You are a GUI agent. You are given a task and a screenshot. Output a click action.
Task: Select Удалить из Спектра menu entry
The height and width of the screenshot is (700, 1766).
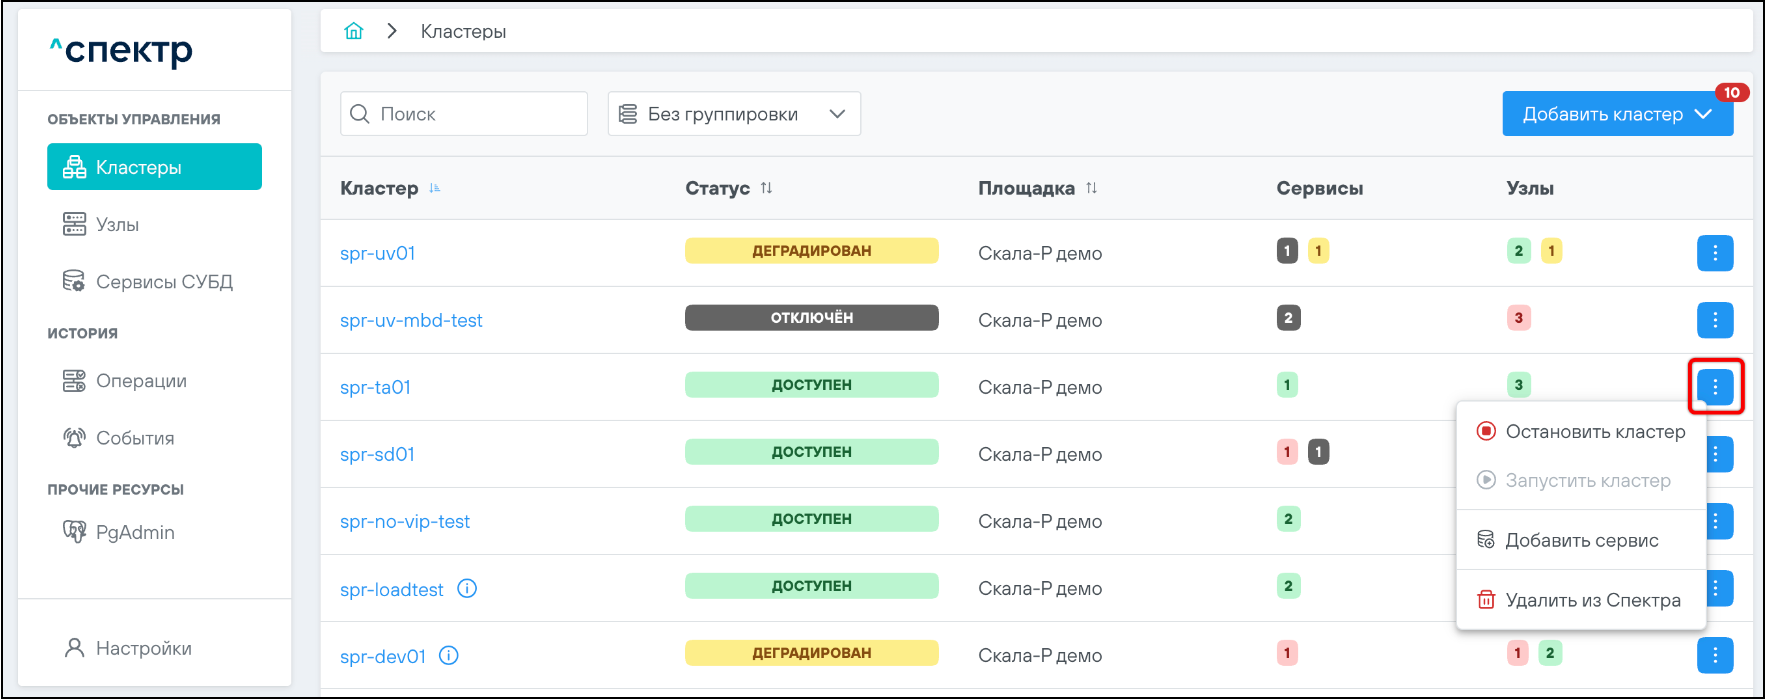(x=1592, y=601)
